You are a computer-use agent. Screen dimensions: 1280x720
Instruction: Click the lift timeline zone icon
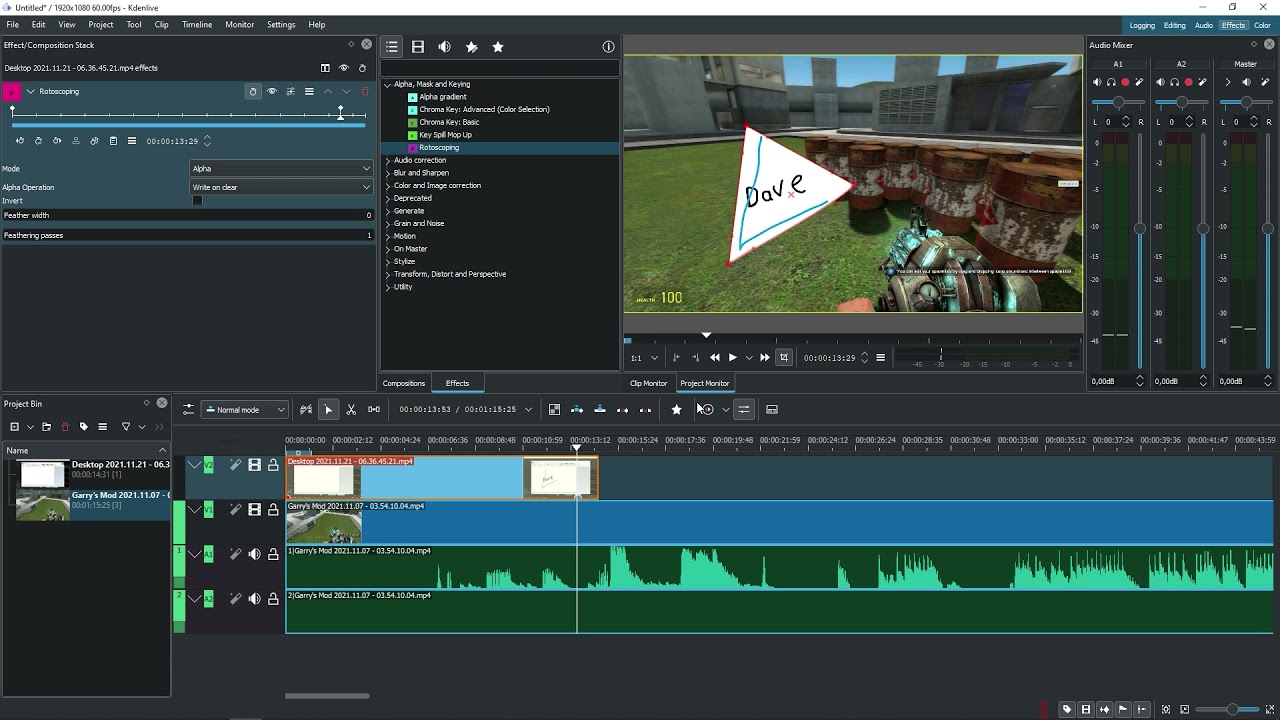point(645,409)
